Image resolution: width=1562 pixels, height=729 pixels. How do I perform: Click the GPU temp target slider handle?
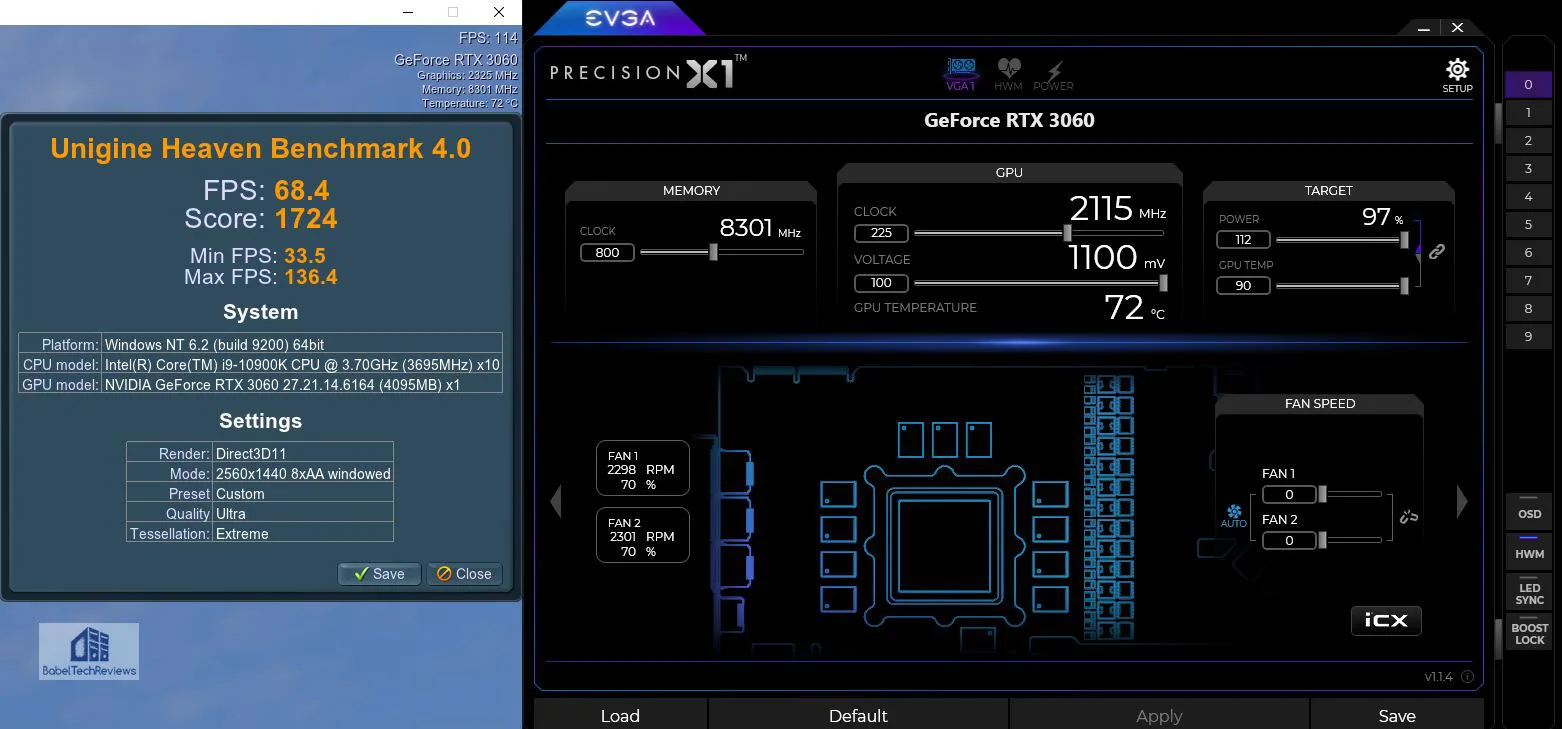(1404, 286)
